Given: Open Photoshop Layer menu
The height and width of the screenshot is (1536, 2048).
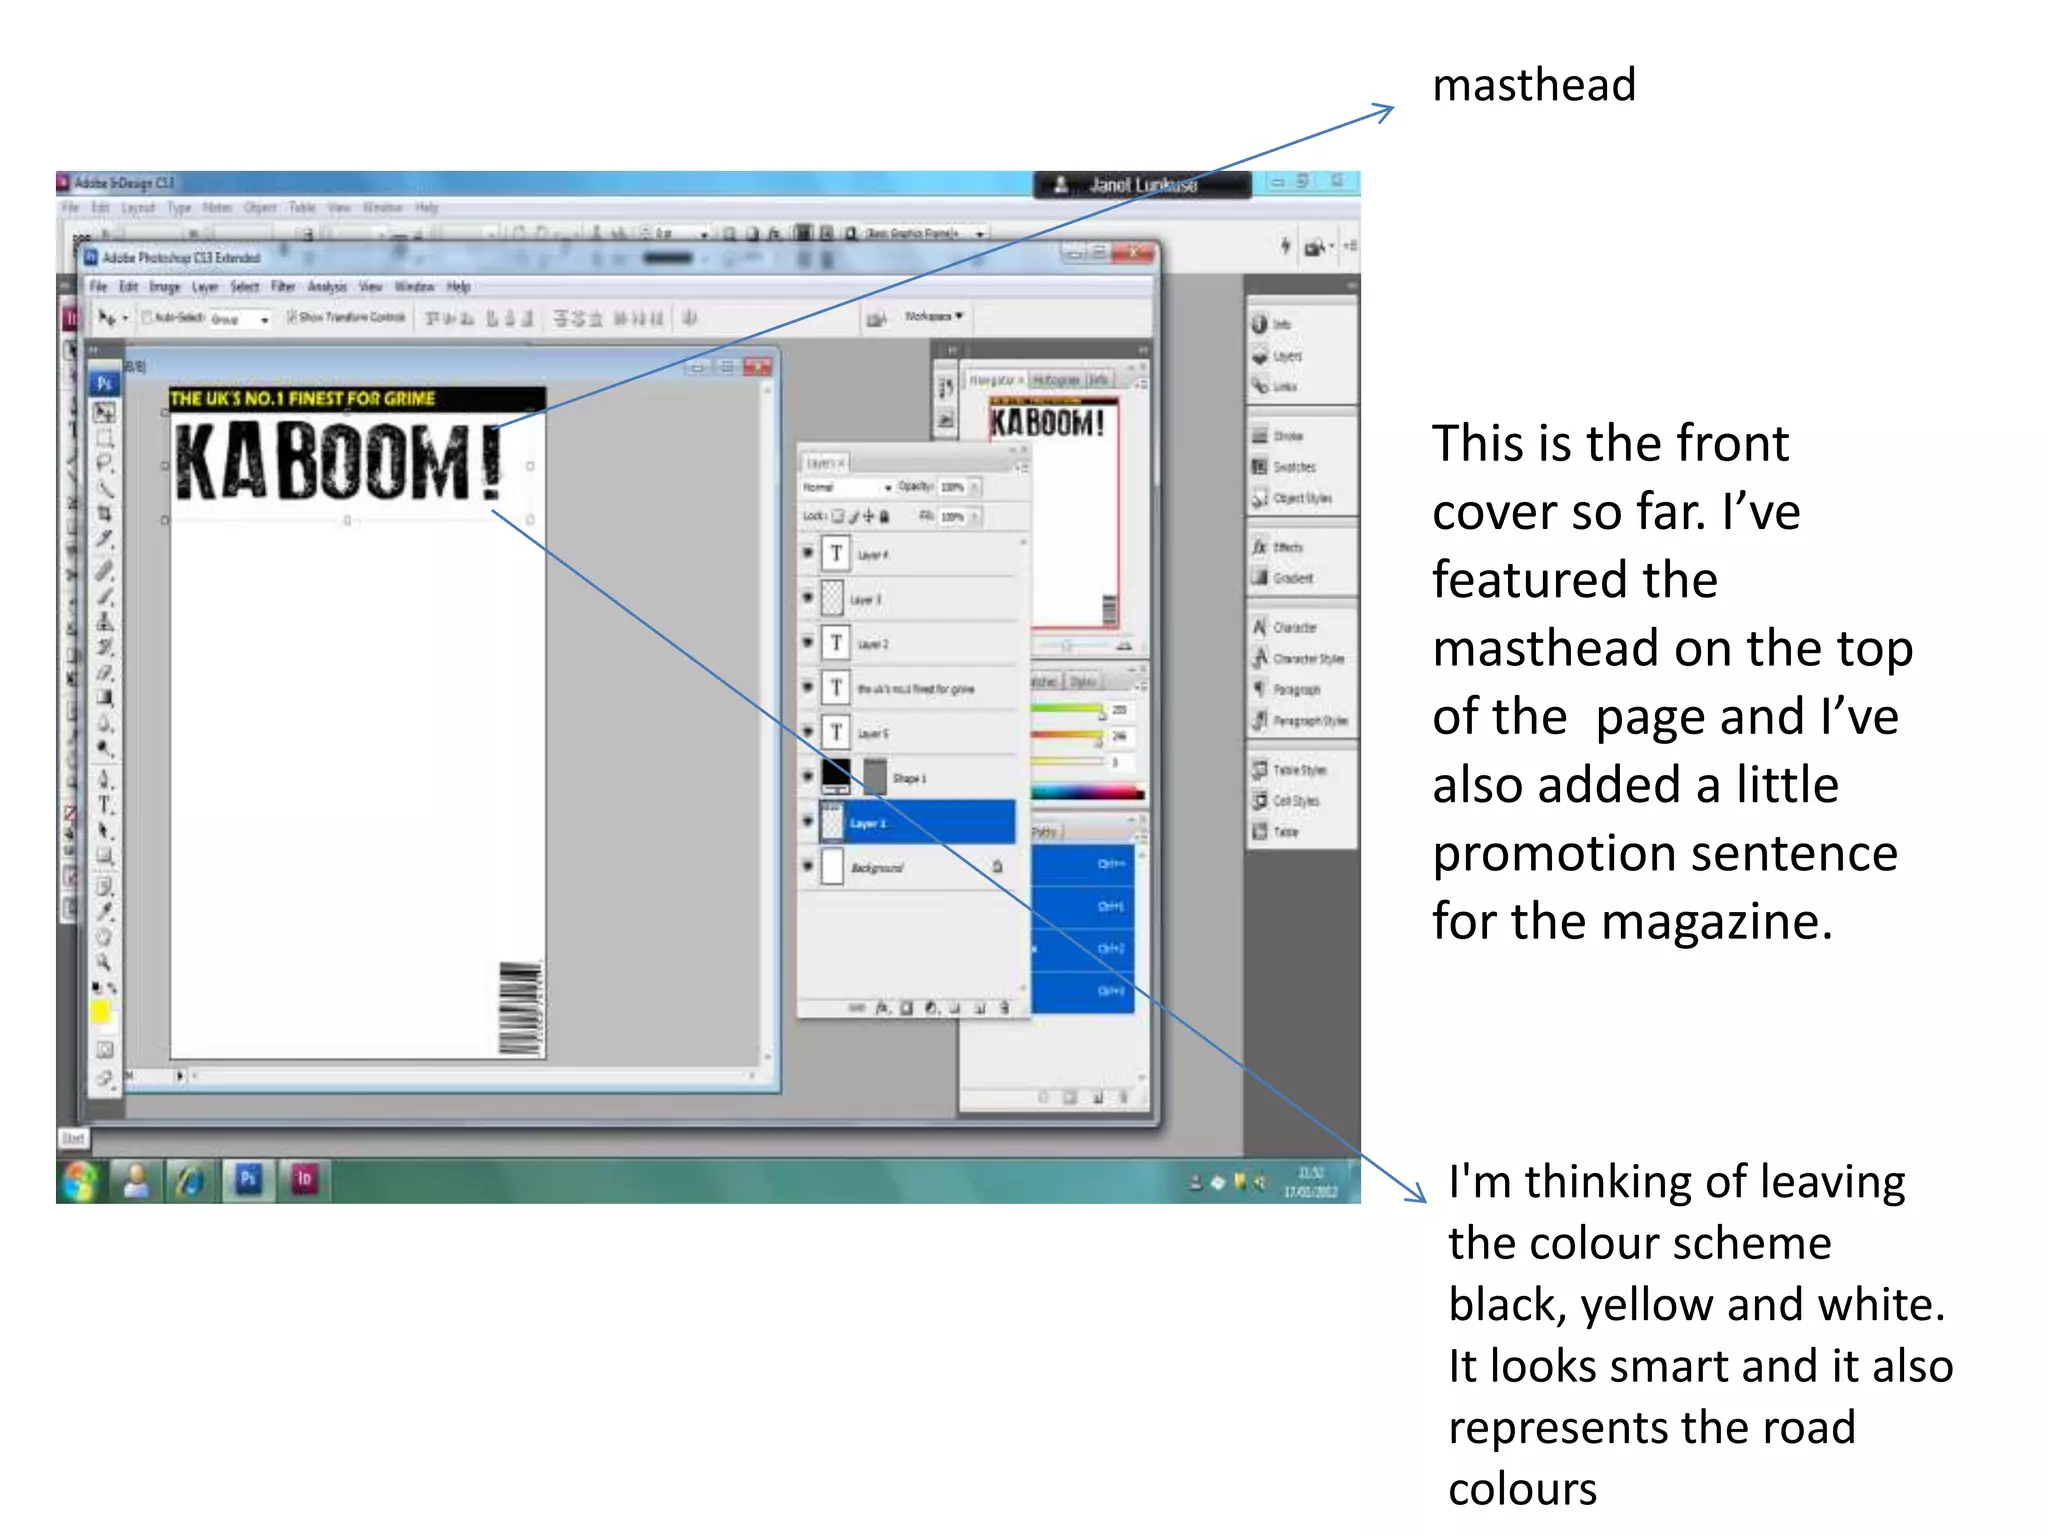Looking at the screenshot, I should (205, 287).
